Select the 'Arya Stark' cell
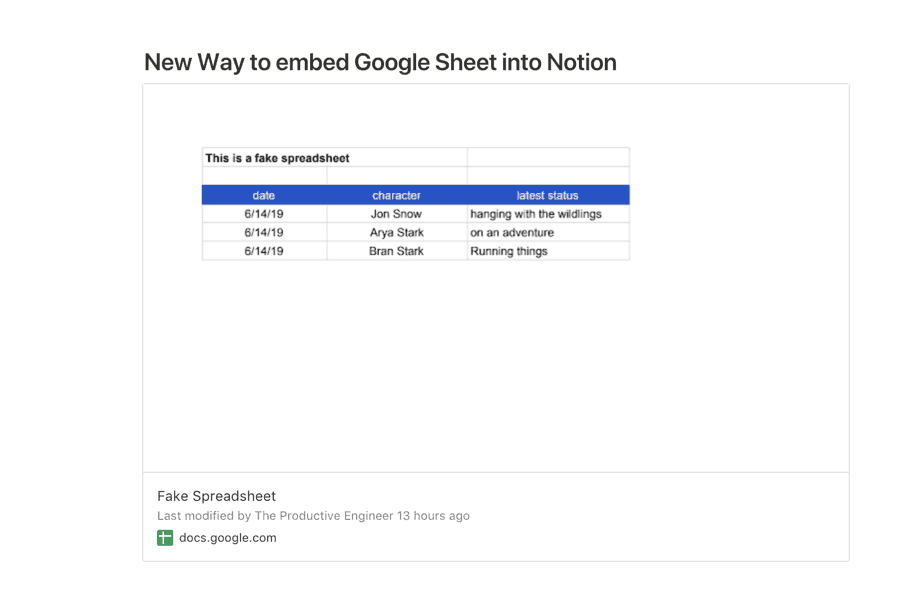 click(396, 232)
